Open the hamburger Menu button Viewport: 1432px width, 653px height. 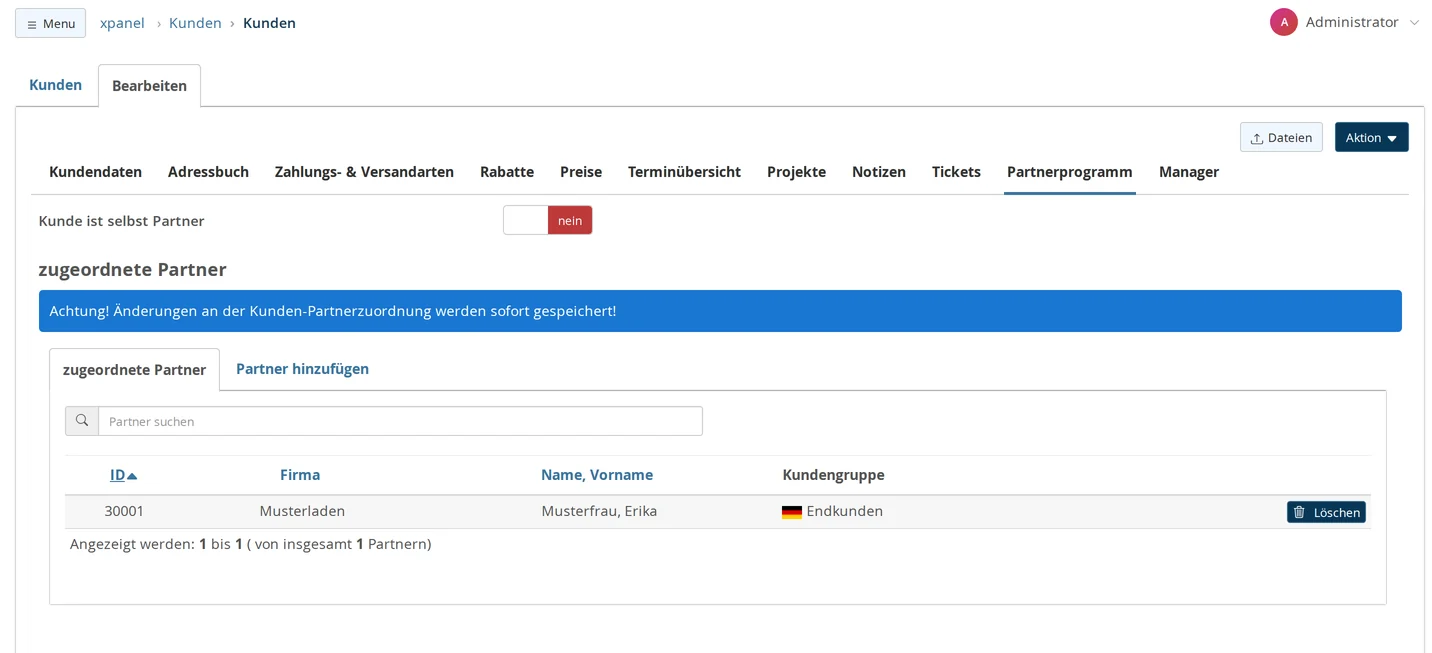point(50,23)
